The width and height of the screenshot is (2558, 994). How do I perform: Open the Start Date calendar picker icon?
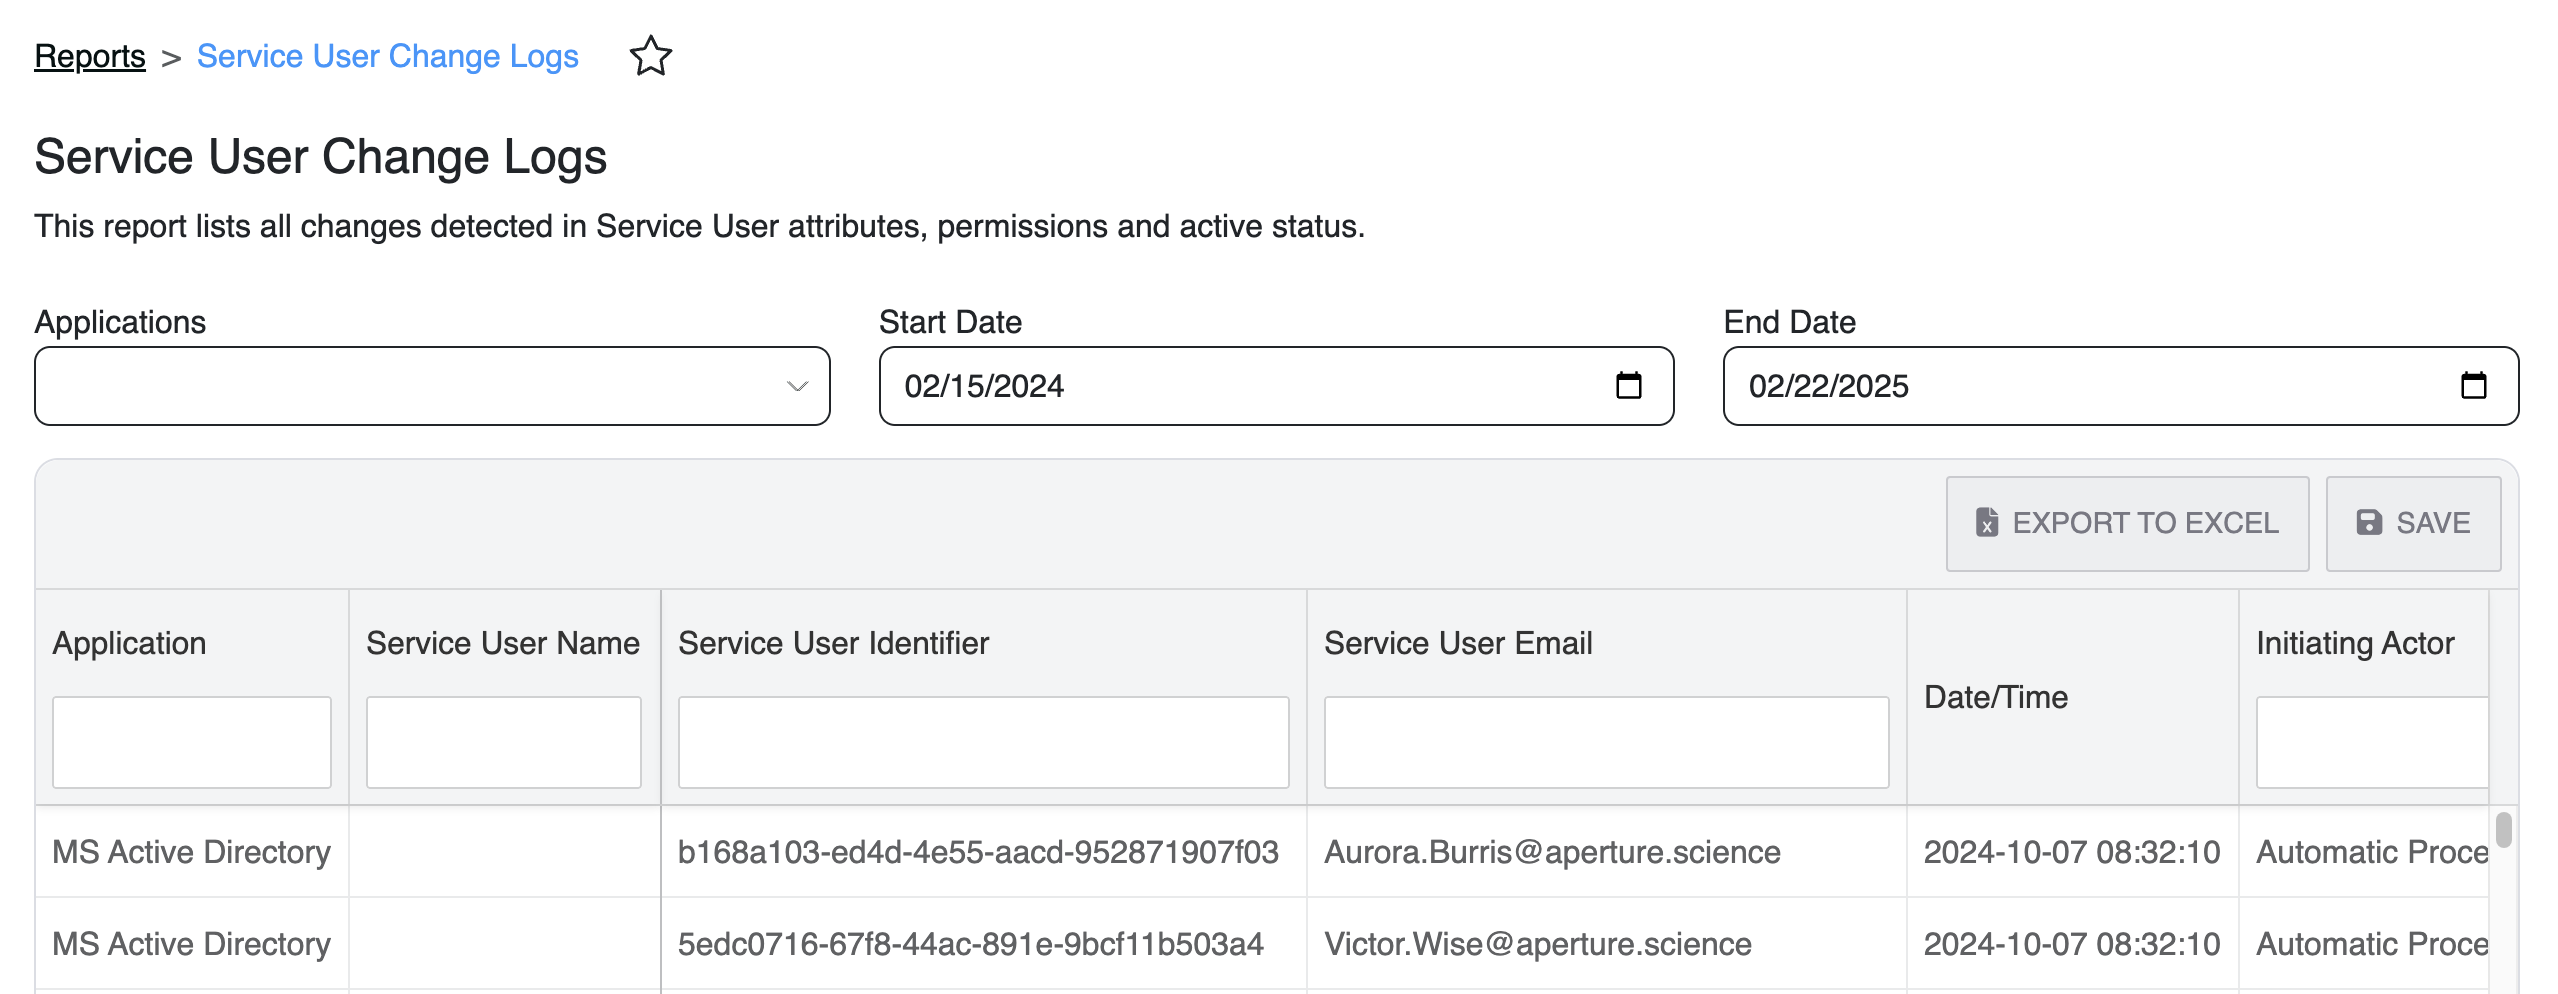click(1628, 386)
